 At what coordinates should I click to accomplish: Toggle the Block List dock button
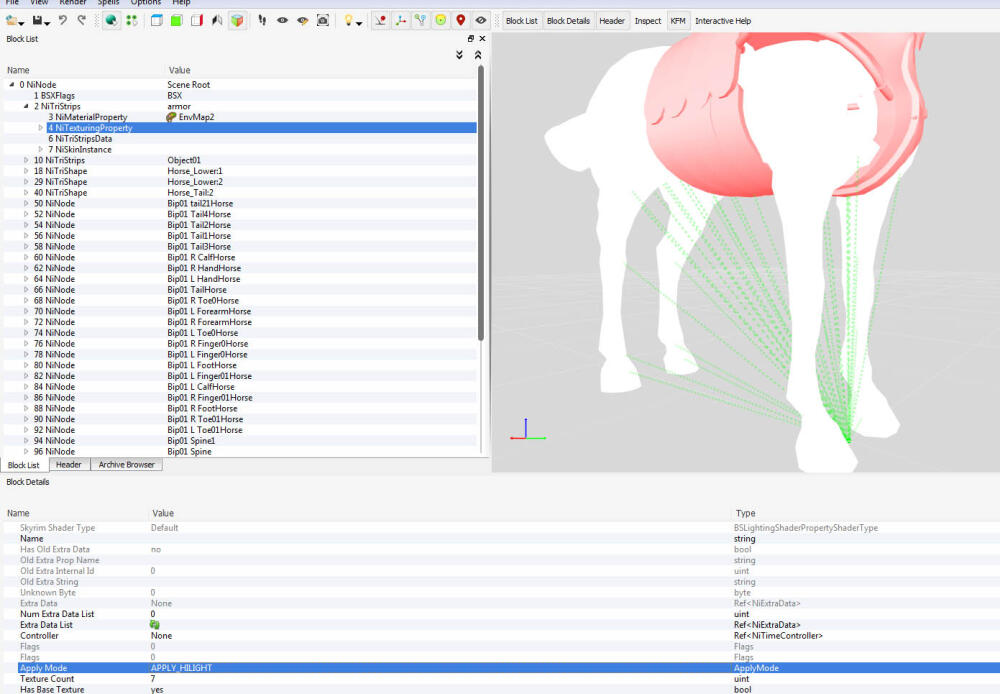click(522, 21)
